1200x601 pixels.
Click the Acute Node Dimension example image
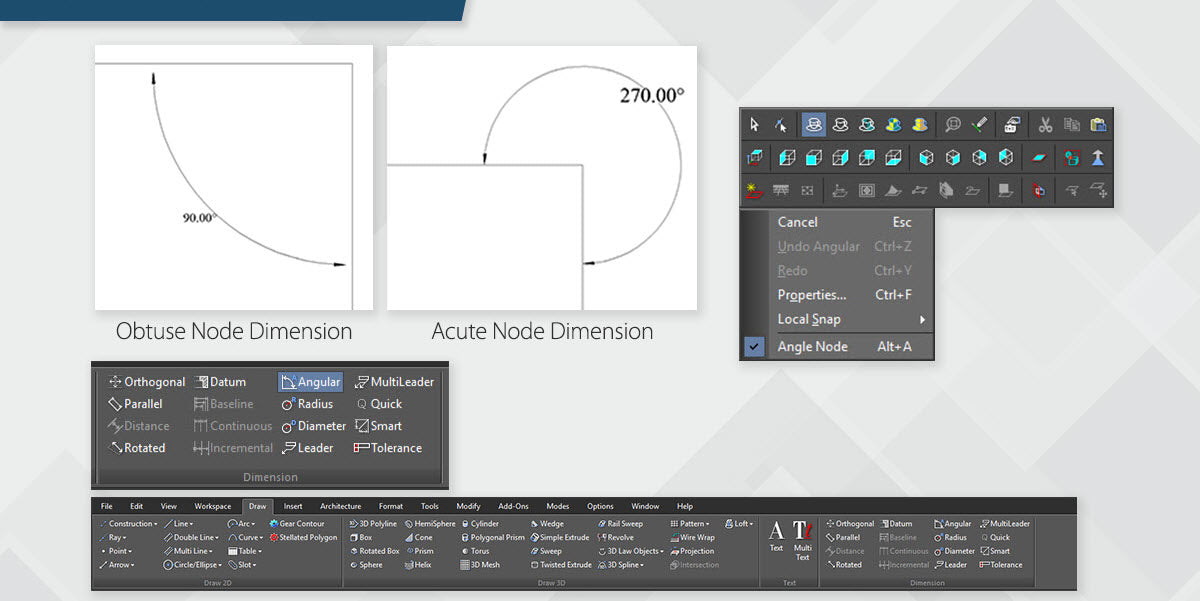542,177
